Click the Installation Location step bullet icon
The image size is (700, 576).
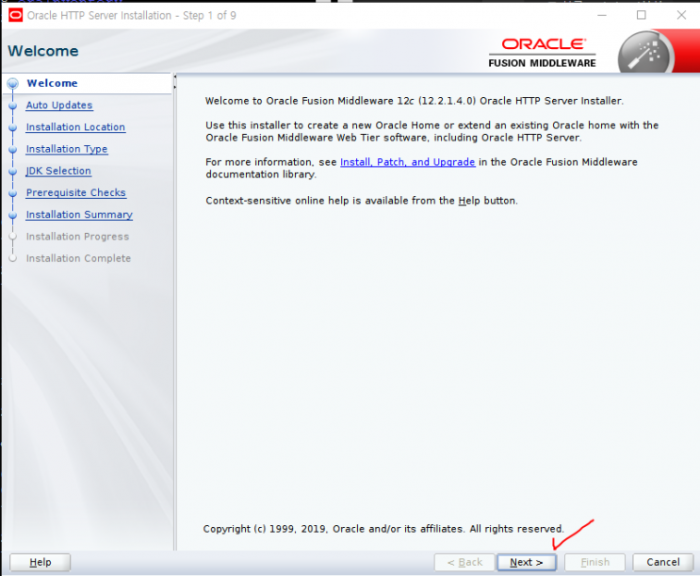click(x=13, y=128)
